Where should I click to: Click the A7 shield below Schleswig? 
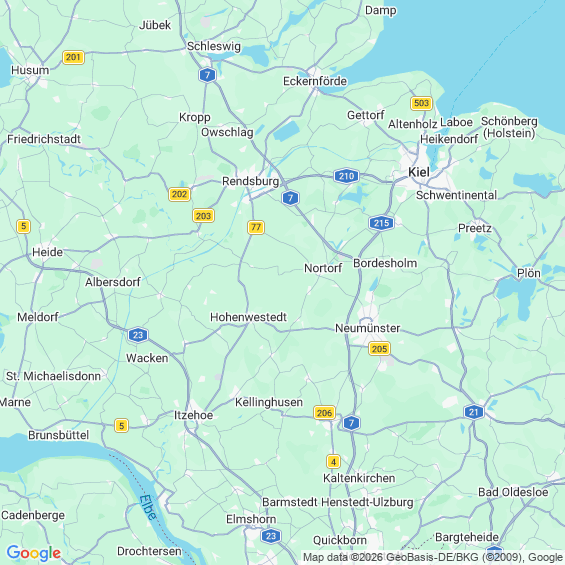point(207,75)
